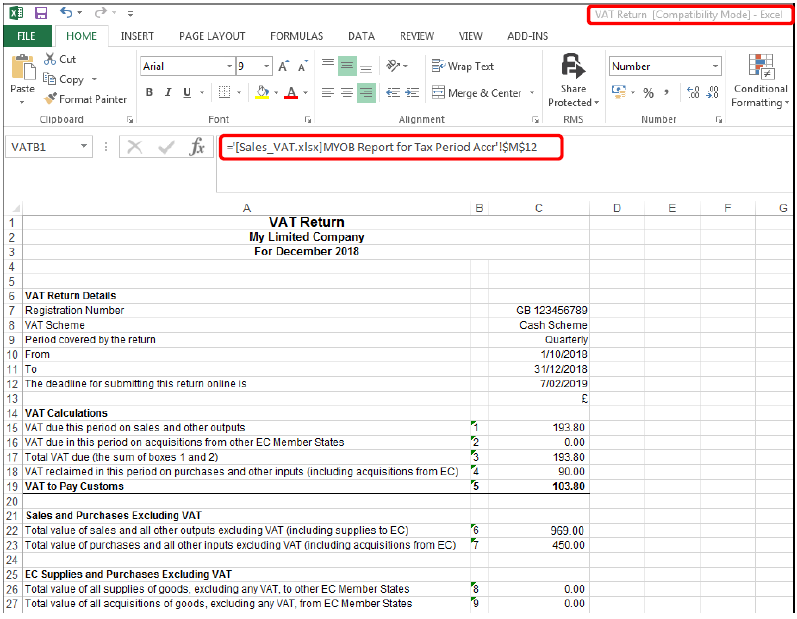This screenshot has height=619, width=797.
Task: Align text left
Action: pos(328,92)
